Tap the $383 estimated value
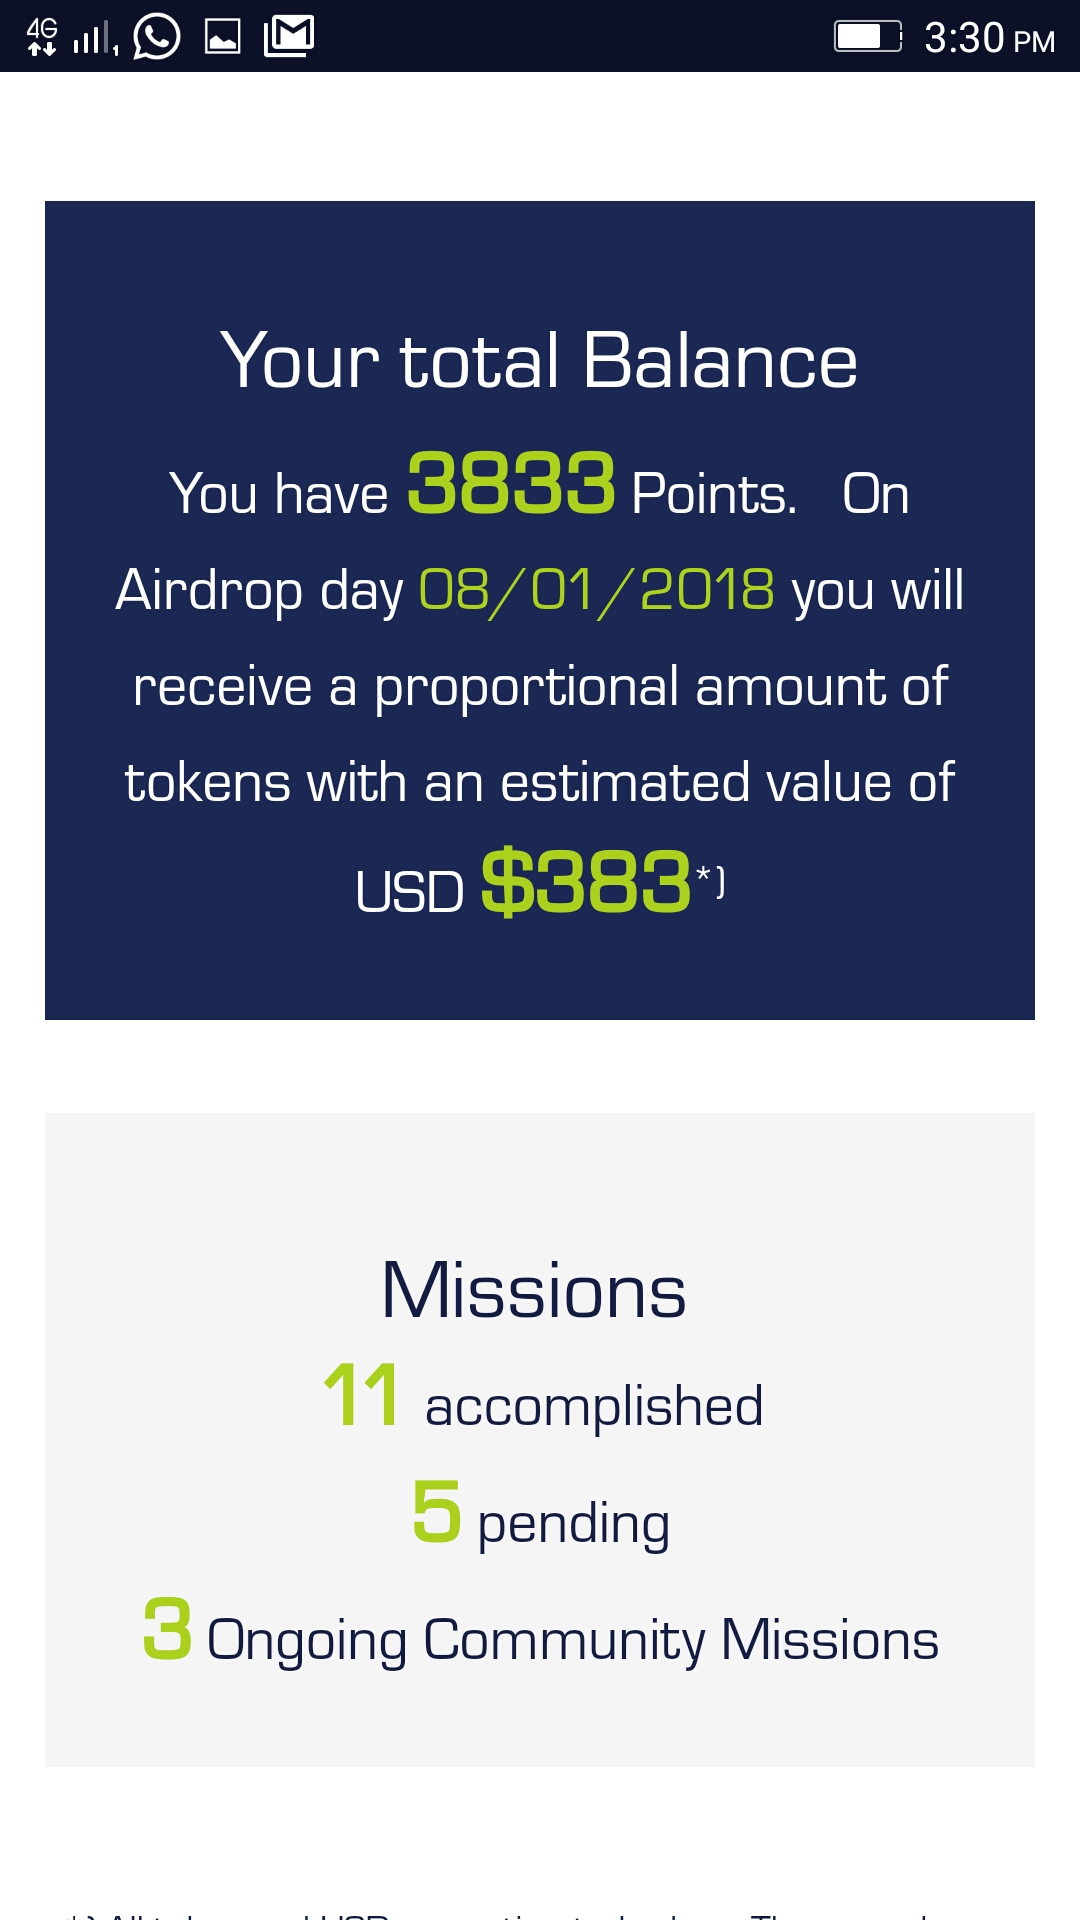Image resolution: width=1080 pixels, height=1920 pixels. point(586,883)
